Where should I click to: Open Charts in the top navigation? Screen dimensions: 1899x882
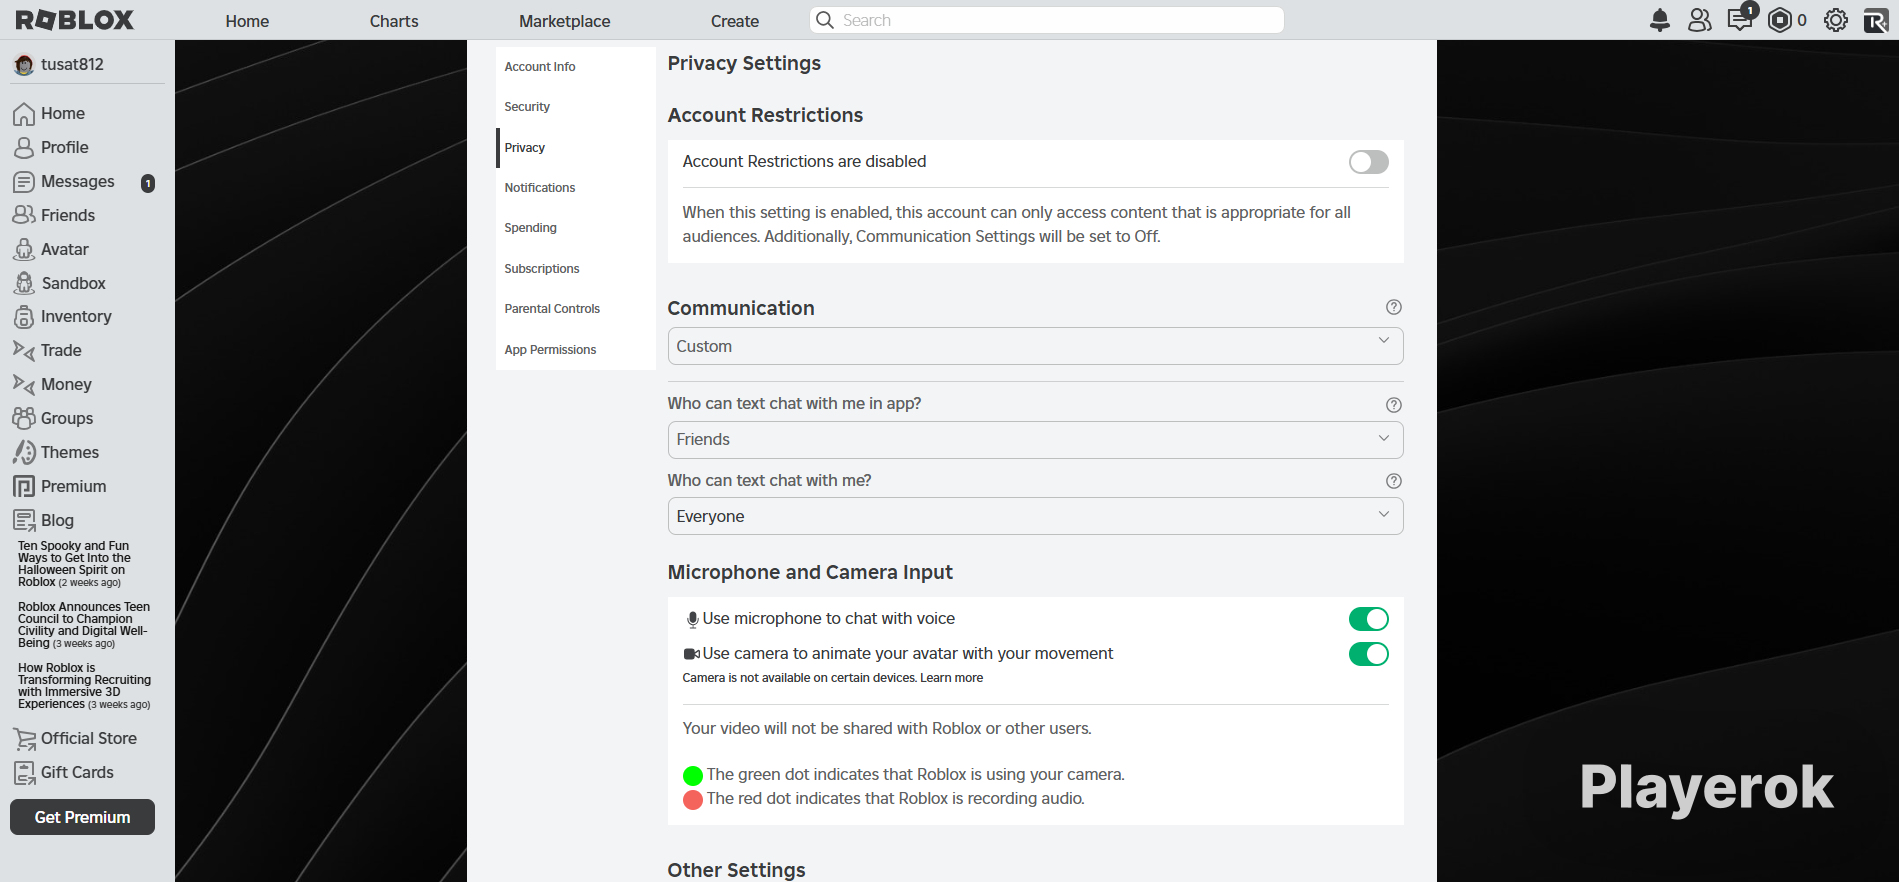coord(394,21)
